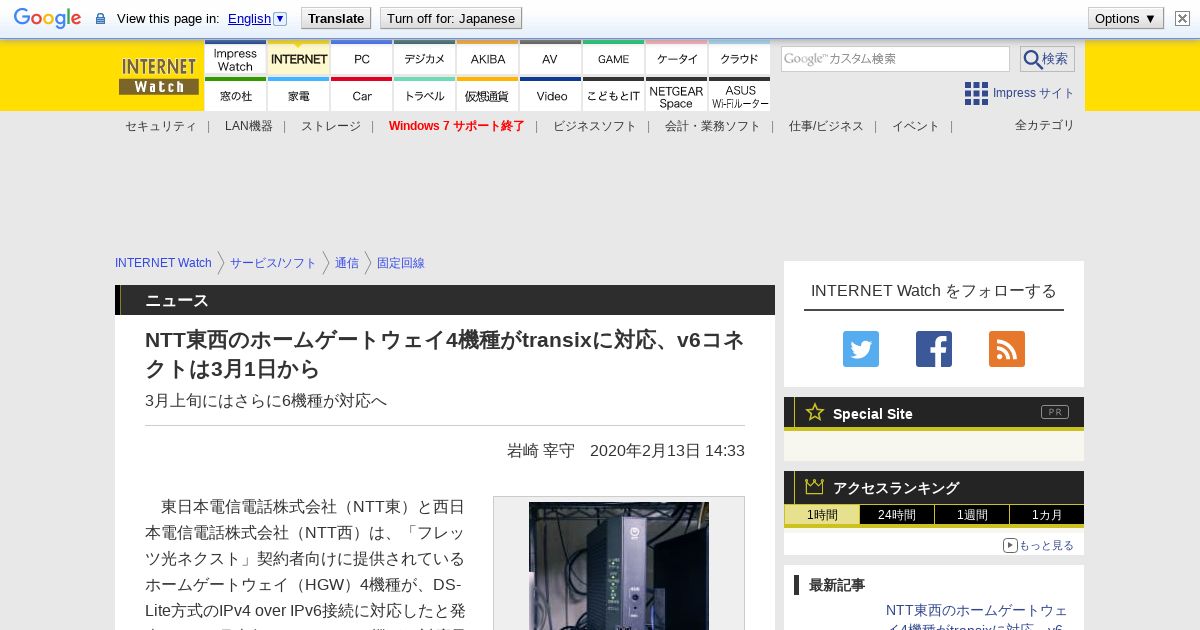
Task: Open the 仕事/ビジネス category
Action: [825, 126]
